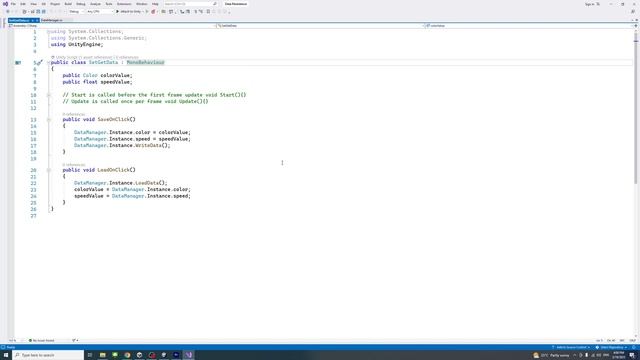This screenshot has height=360, width=640.
Task: Collapse the SaveOnClick method
Action: click(x=48, y=120)
